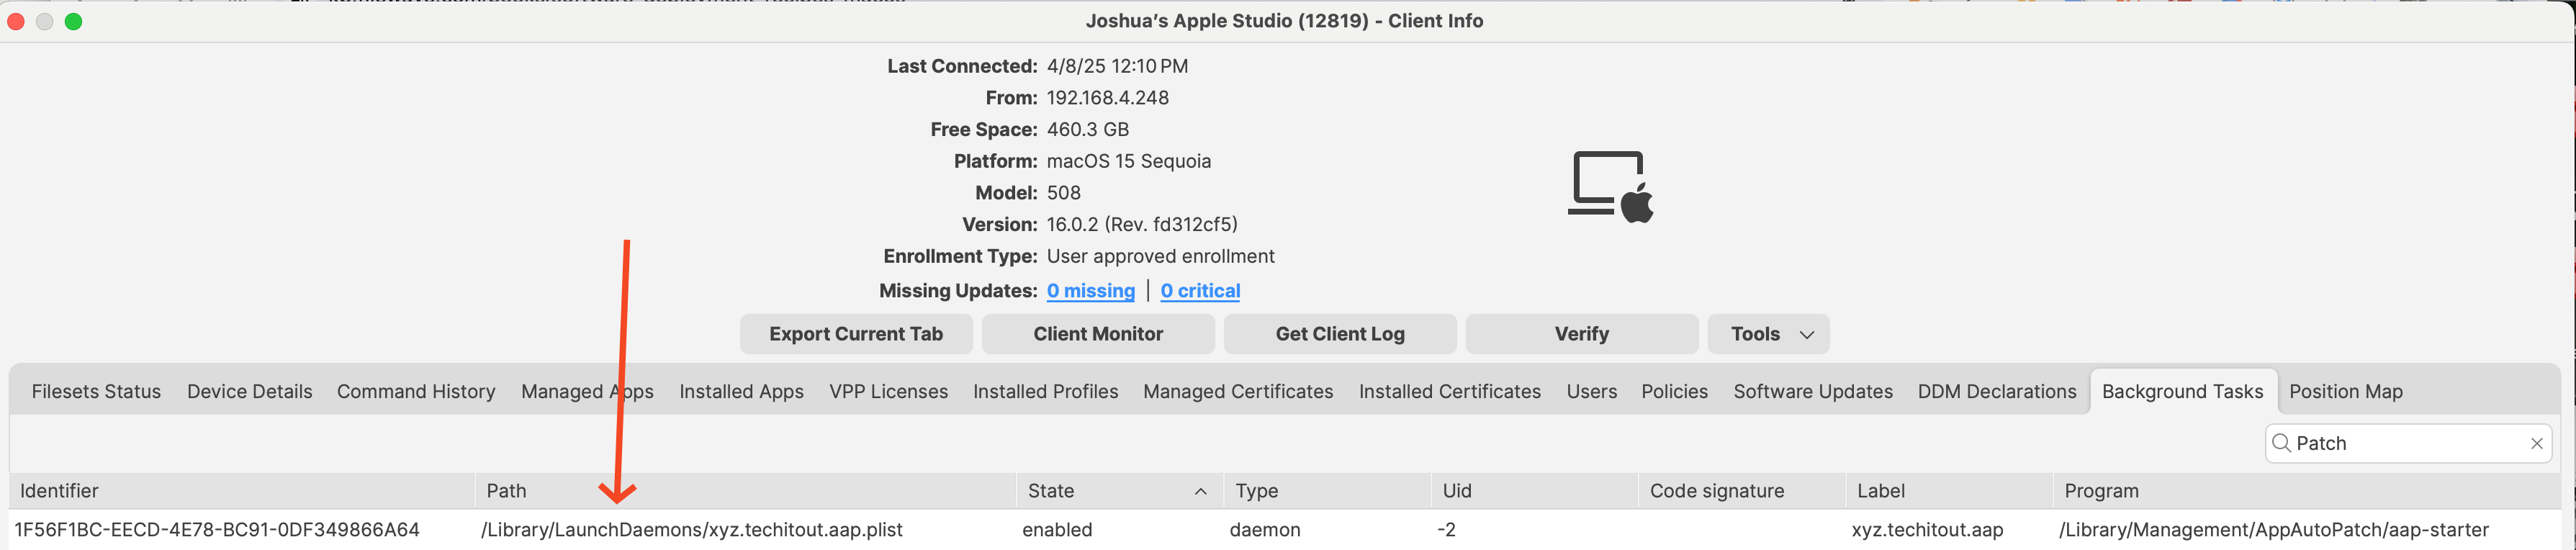Click the version 16.0.2 value

point(1142,225)
